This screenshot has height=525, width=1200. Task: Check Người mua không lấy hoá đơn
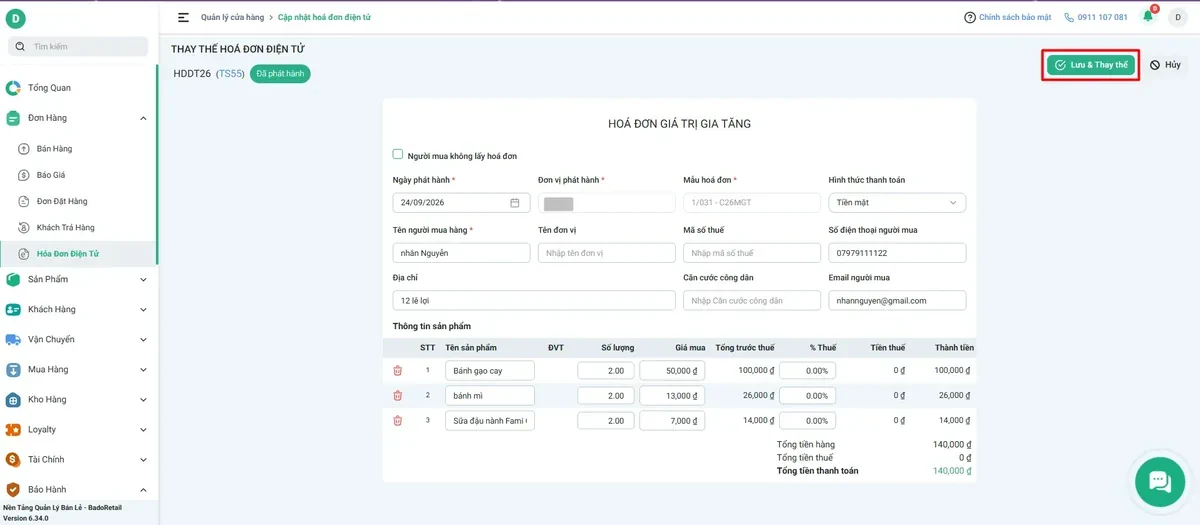click(x=398, y=155)
